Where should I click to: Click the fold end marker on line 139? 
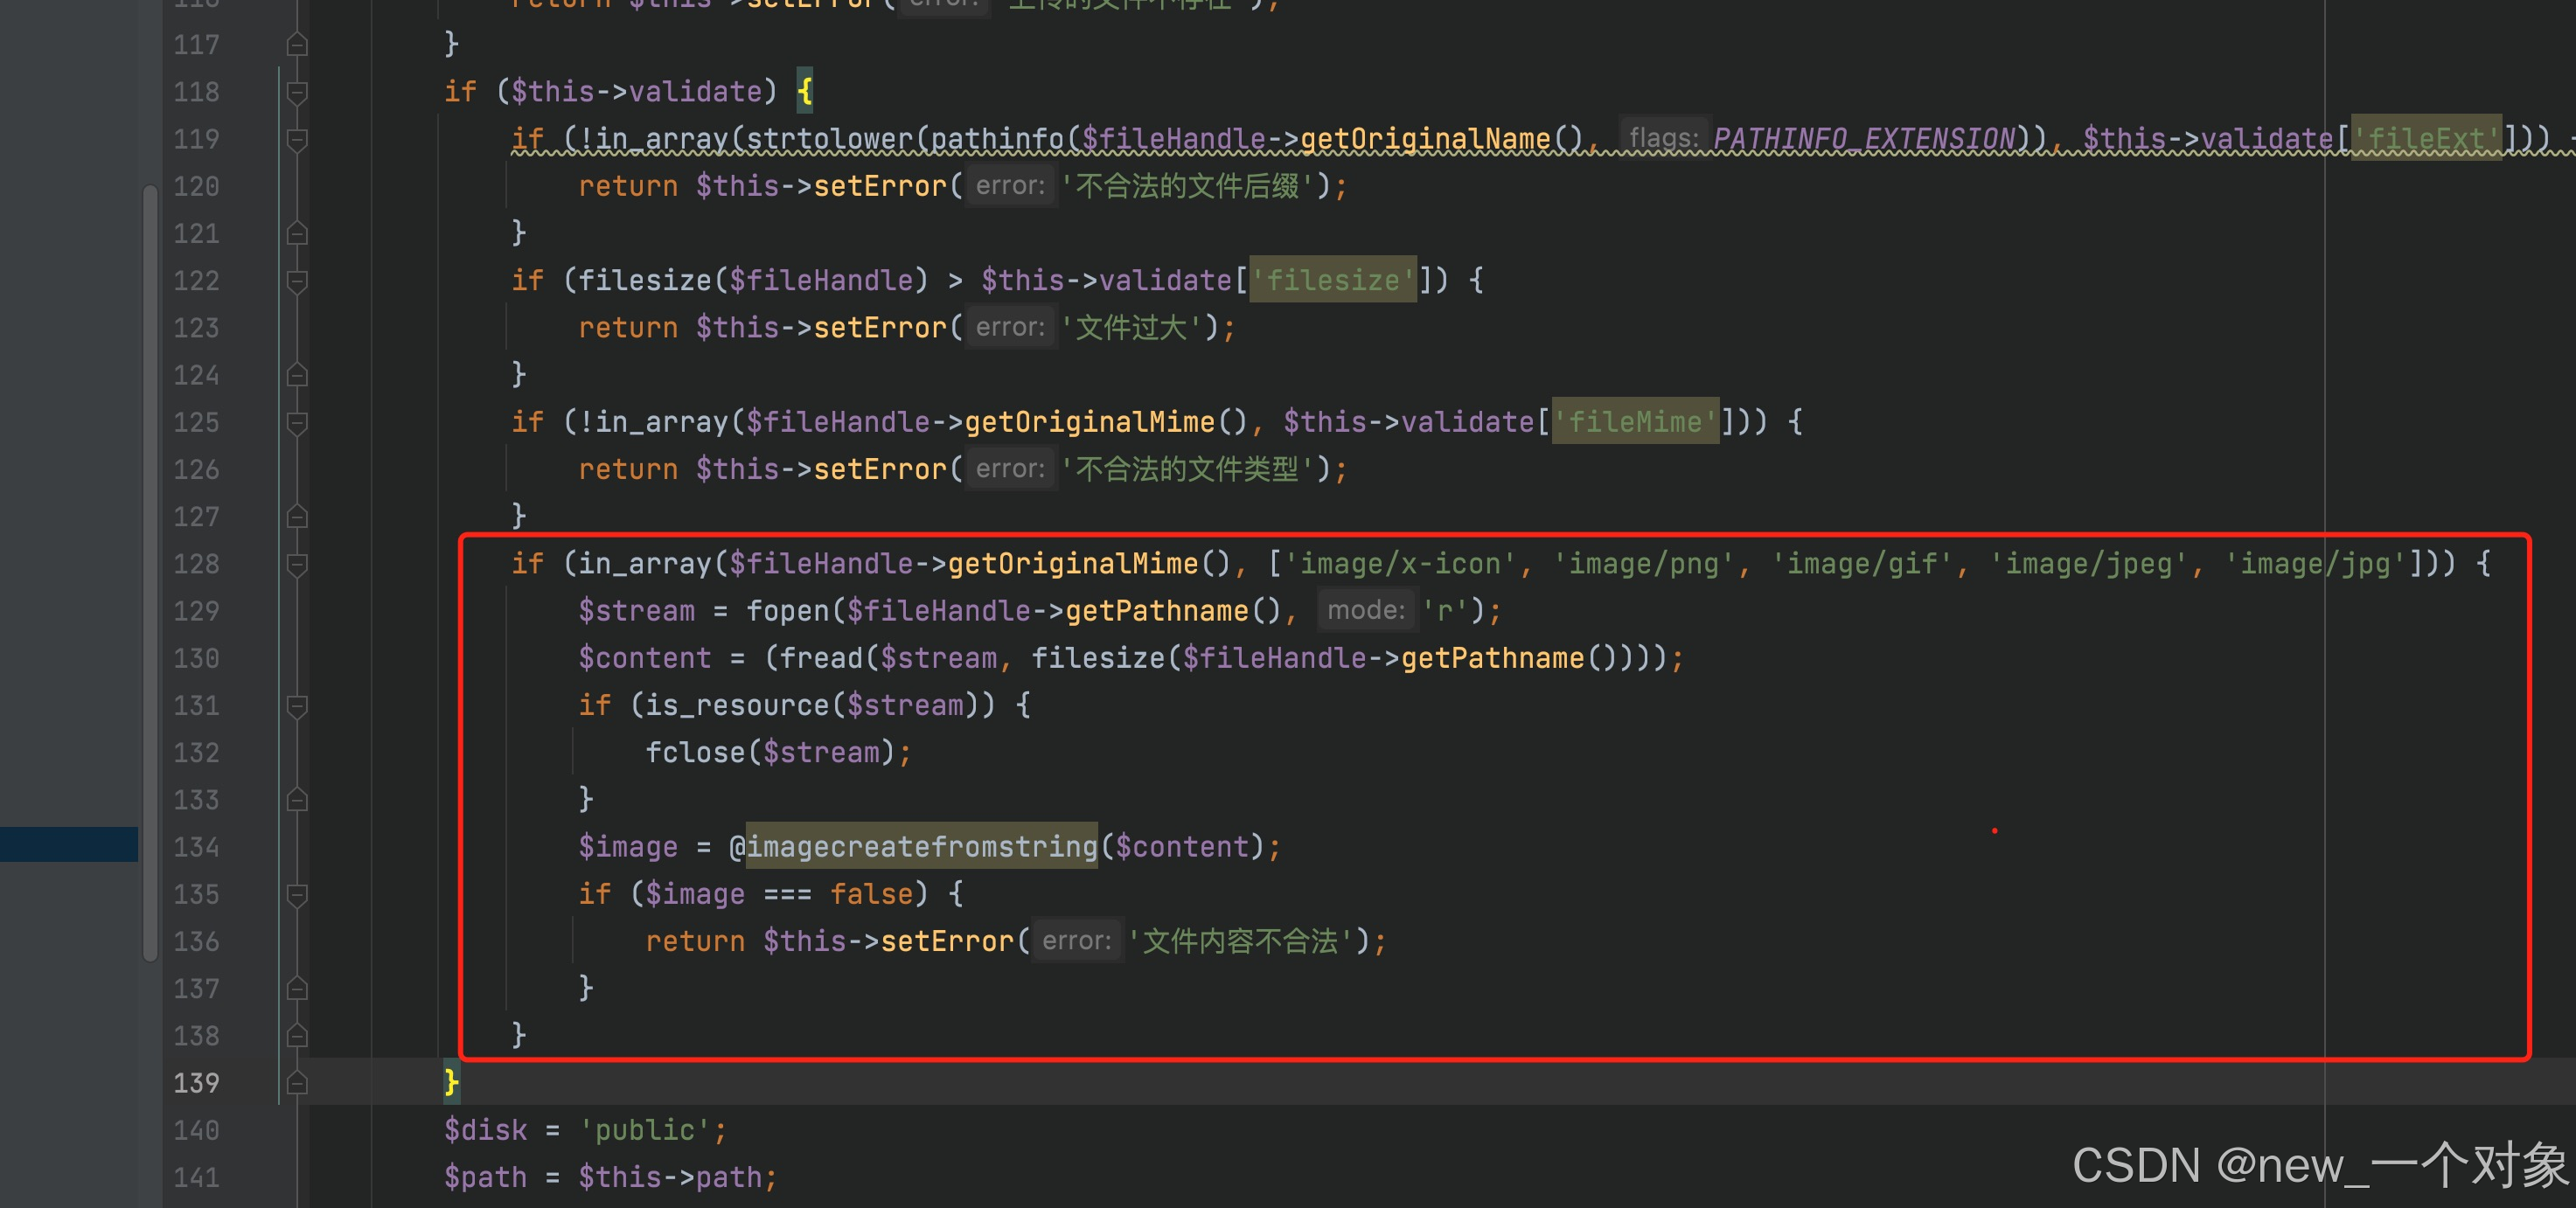pos(297,1083)
